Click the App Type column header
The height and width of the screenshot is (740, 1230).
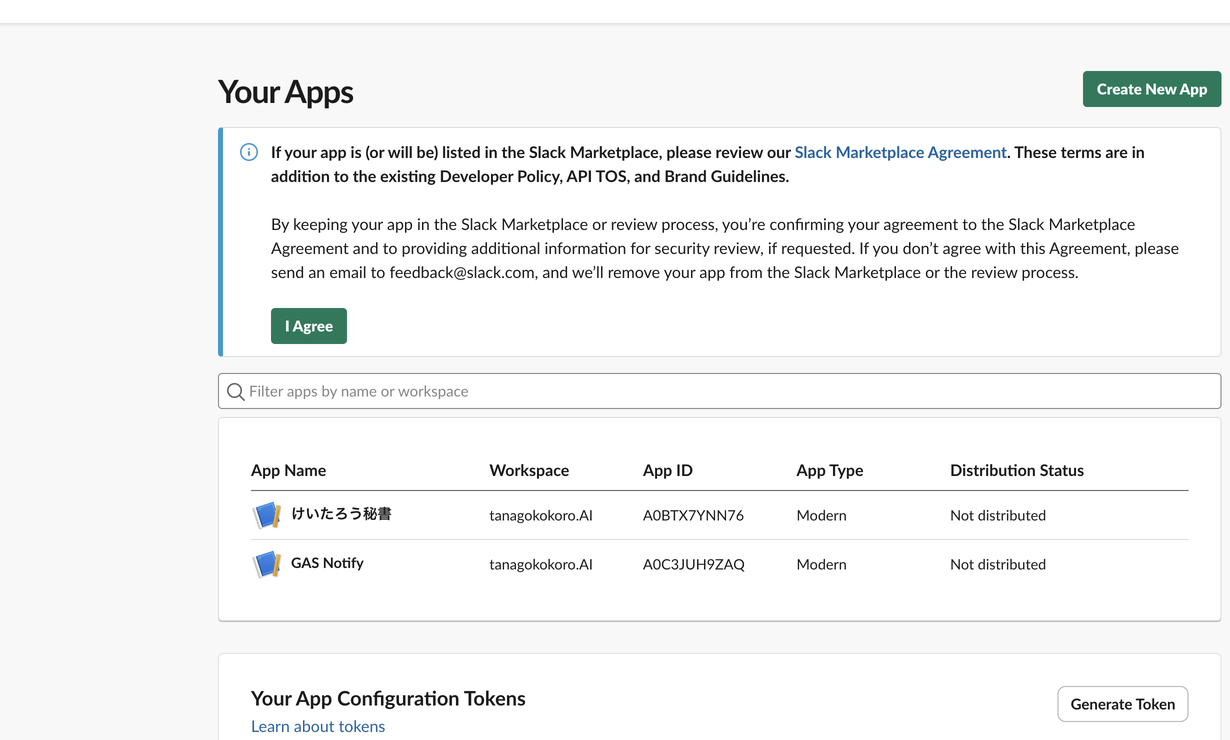point(830,470)
